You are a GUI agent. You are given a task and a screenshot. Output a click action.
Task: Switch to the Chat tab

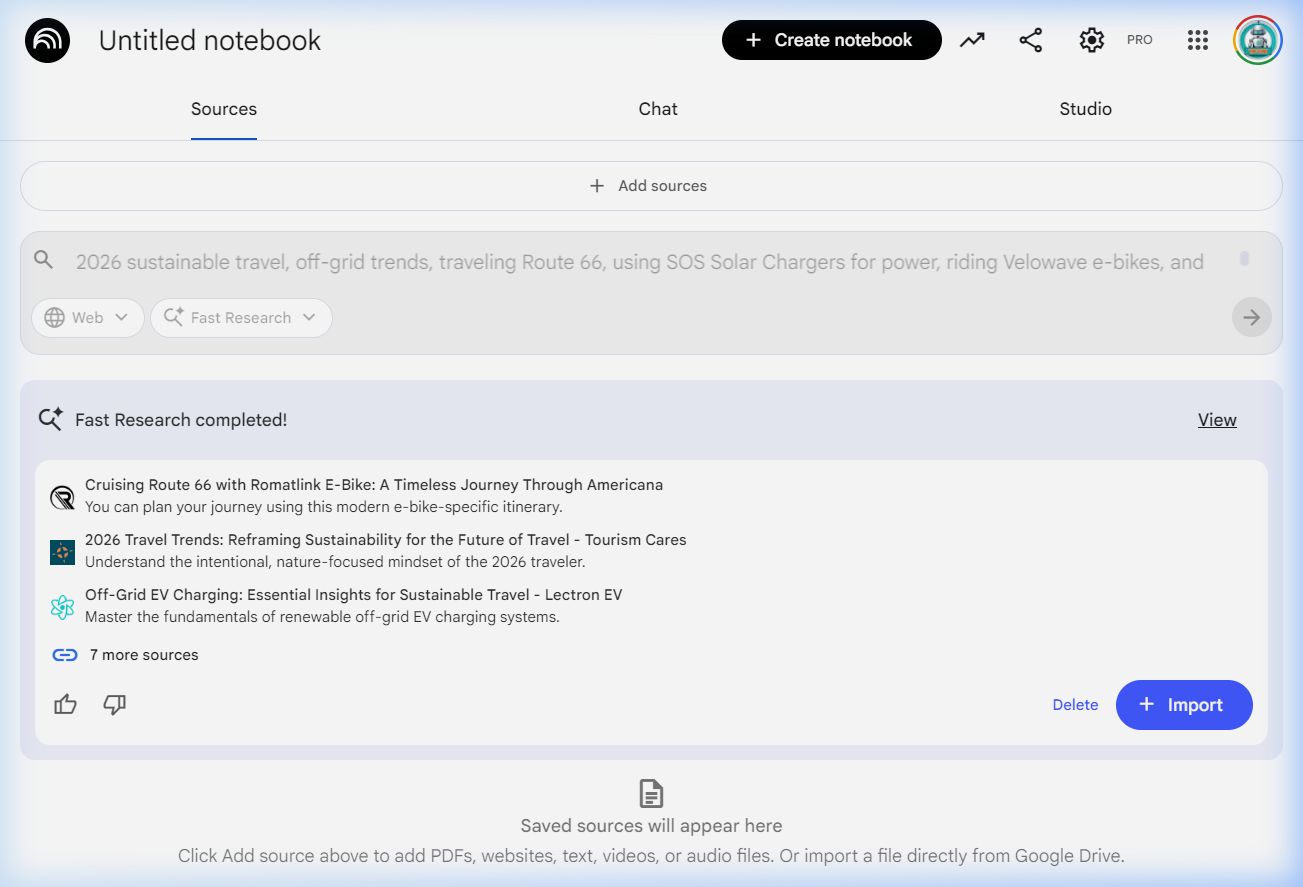[658, 109]
